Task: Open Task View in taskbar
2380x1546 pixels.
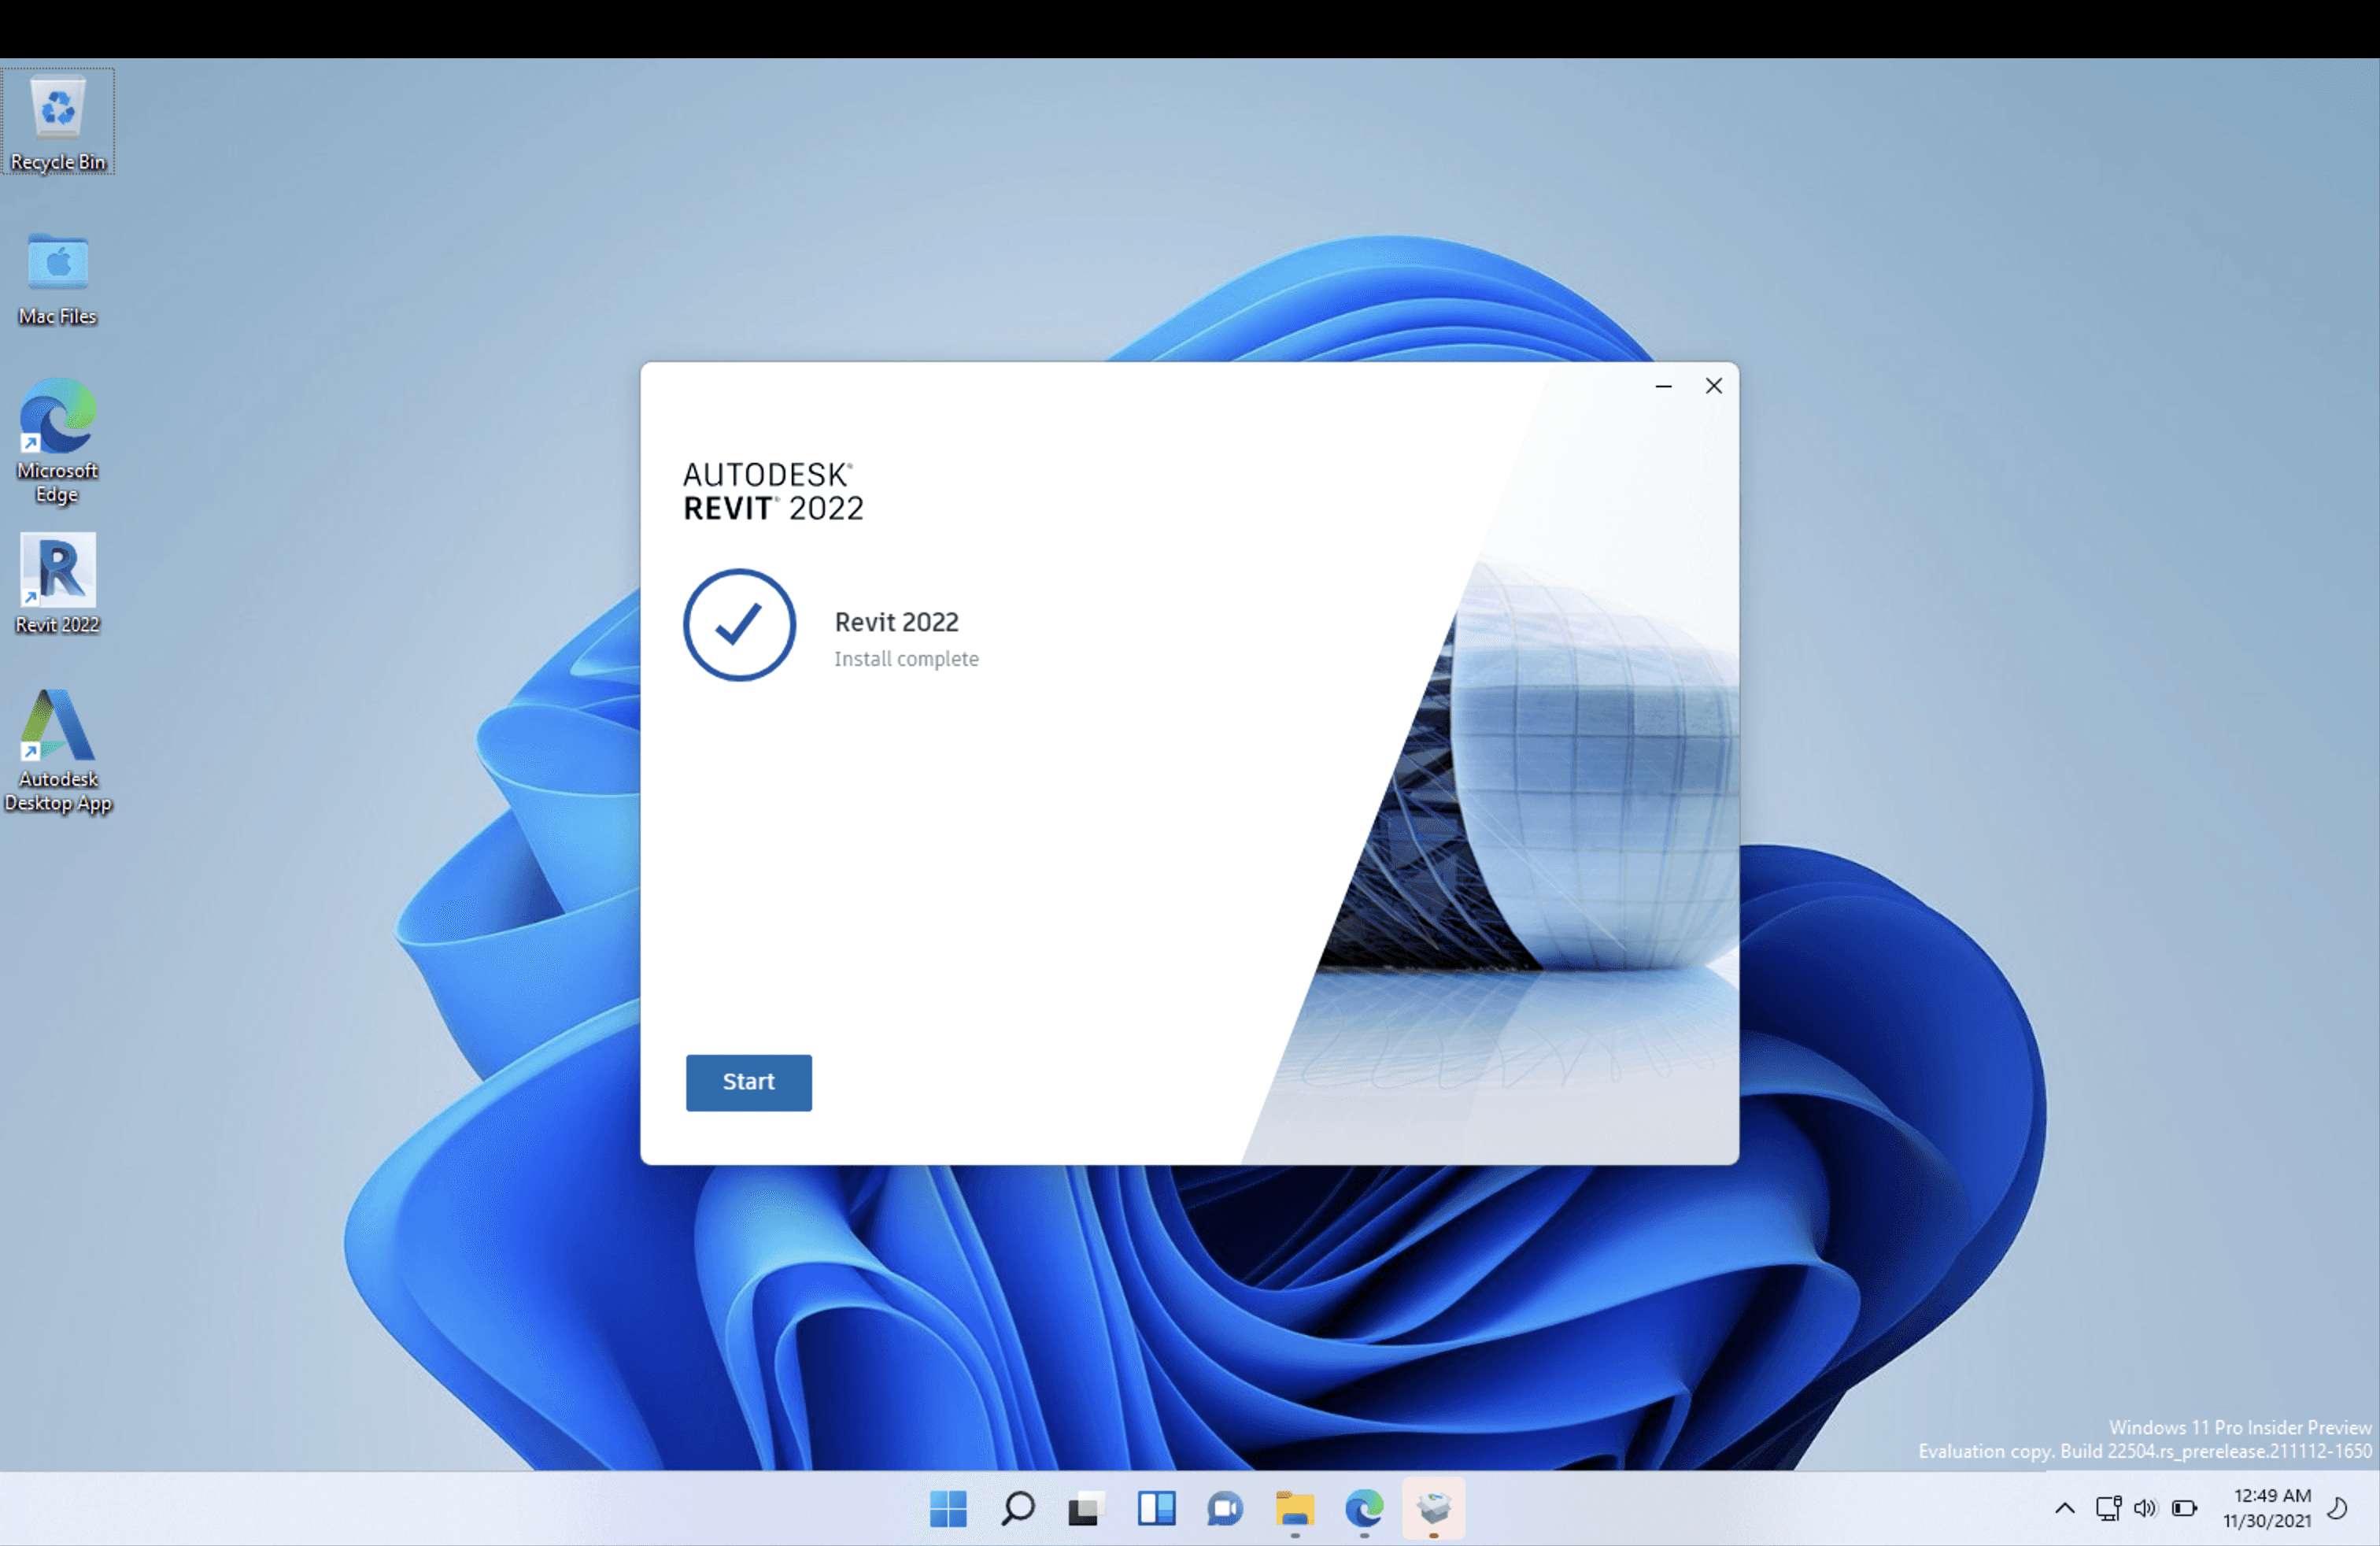Action: click(x=1086, y=1508)
